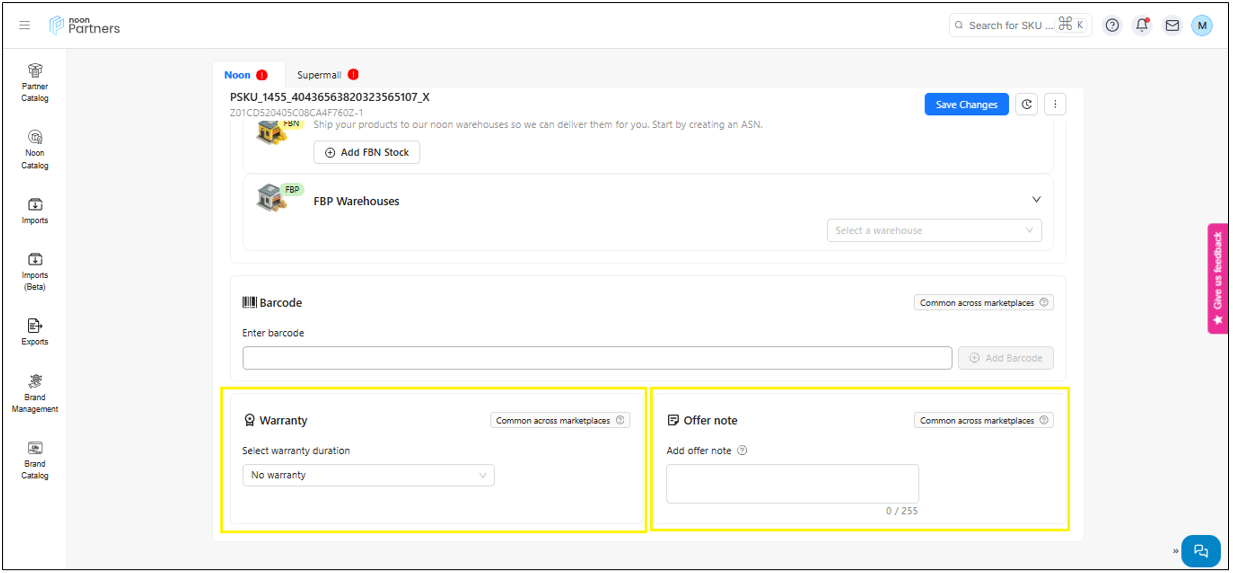
Task: Collapse the FBP Warehouses section
Action: pos(1036,200)
